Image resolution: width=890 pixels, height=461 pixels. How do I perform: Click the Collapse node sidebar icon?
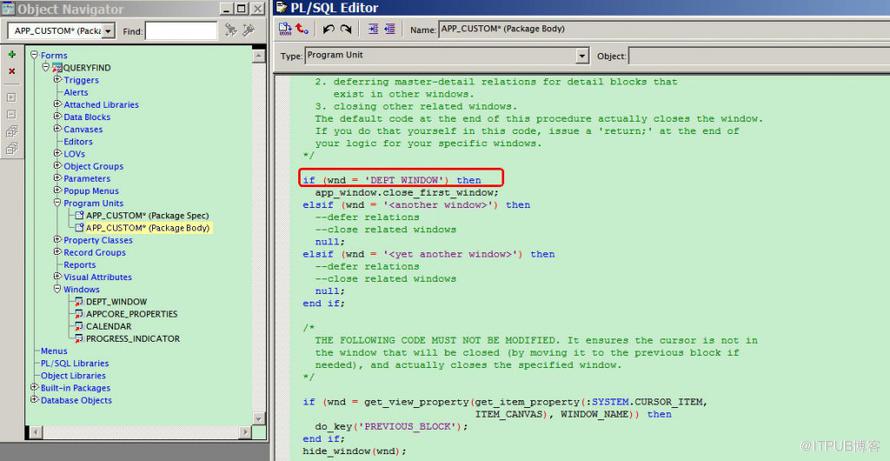[11, 114]
